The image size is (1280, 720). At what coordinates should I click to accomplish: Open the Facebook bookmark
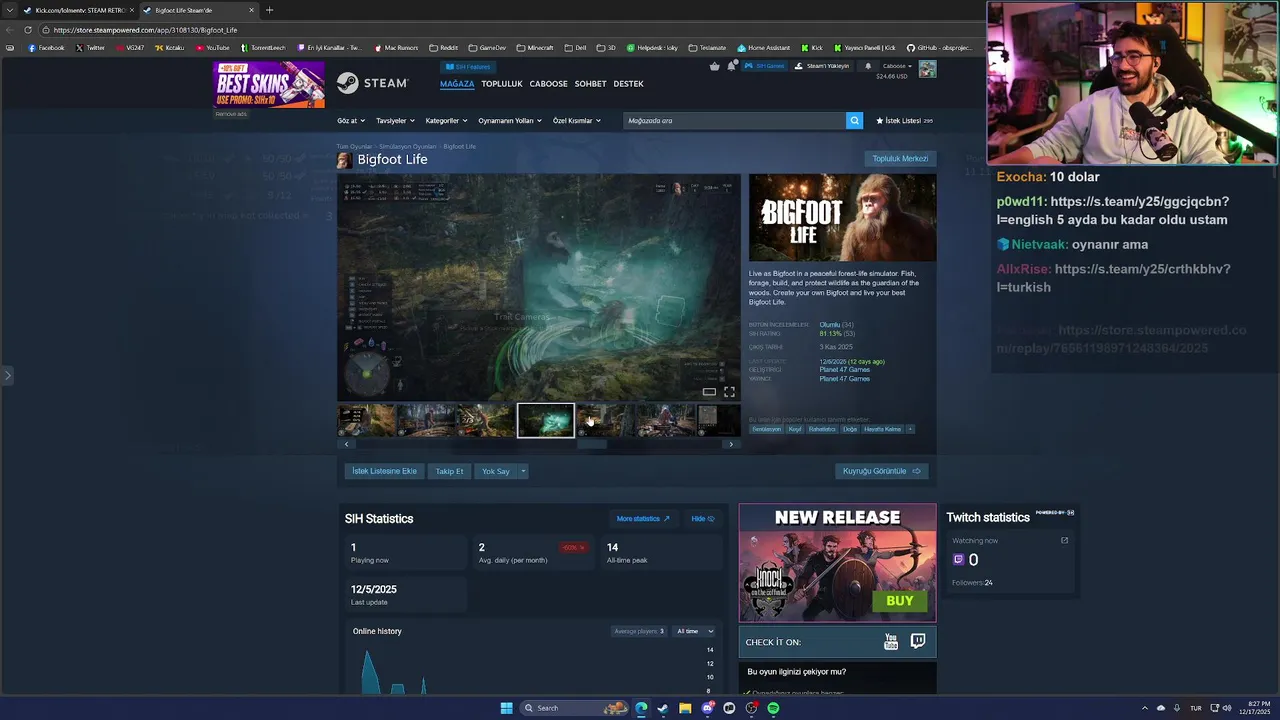(x=46, y=48)
